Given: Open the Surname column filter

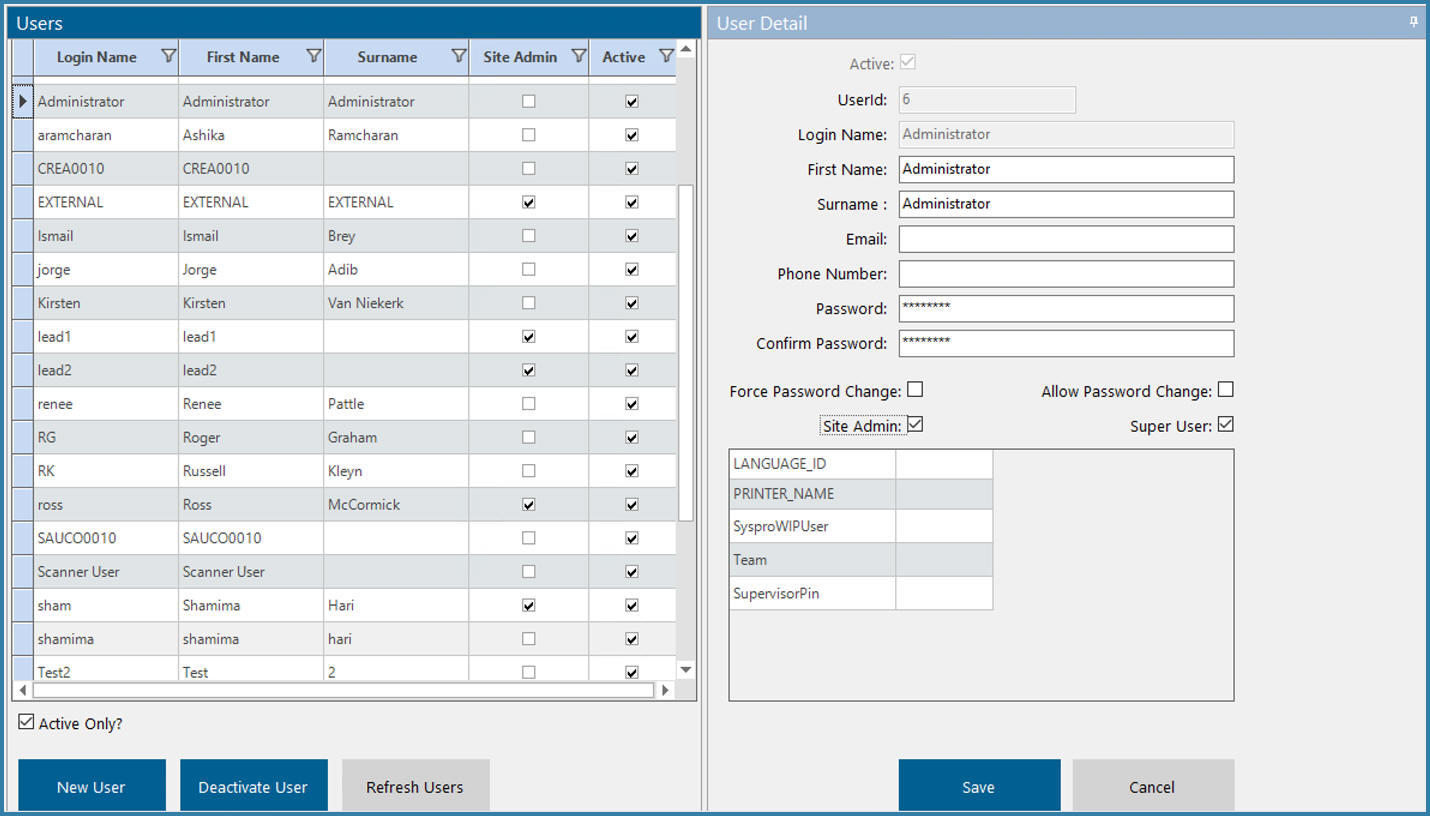Looking at the screenshot, I should (x=459, y=56).
